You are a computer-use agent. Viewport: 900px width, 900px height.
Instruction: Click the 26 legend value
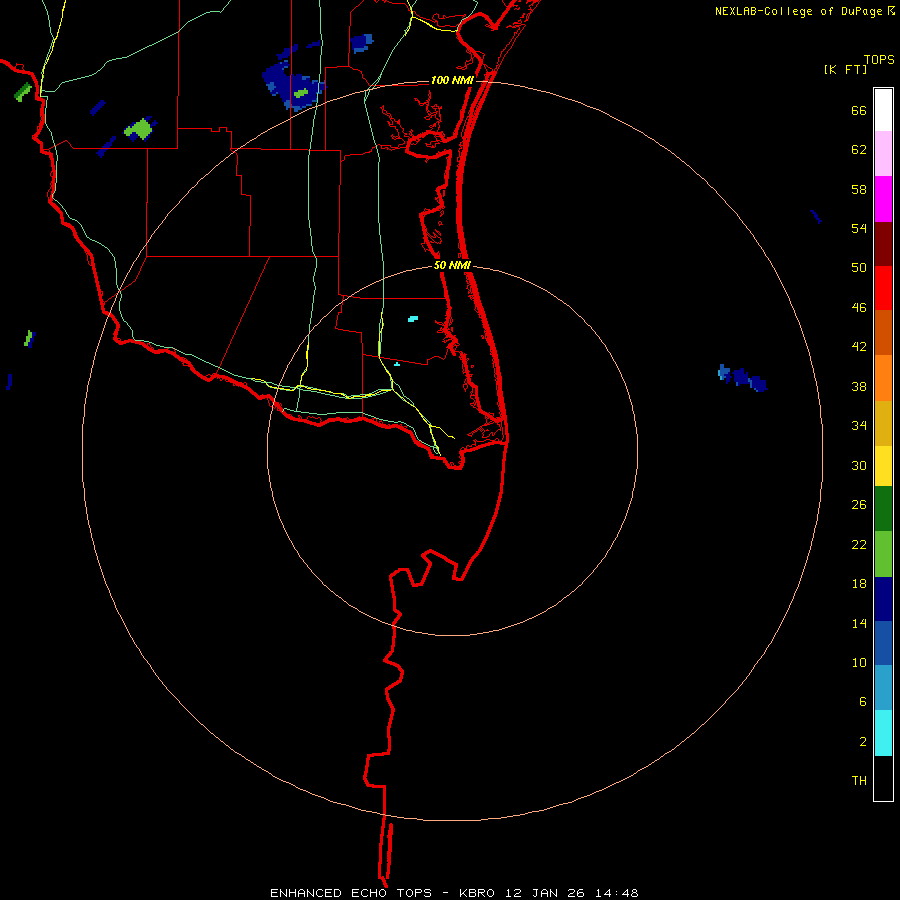(859, 505)
